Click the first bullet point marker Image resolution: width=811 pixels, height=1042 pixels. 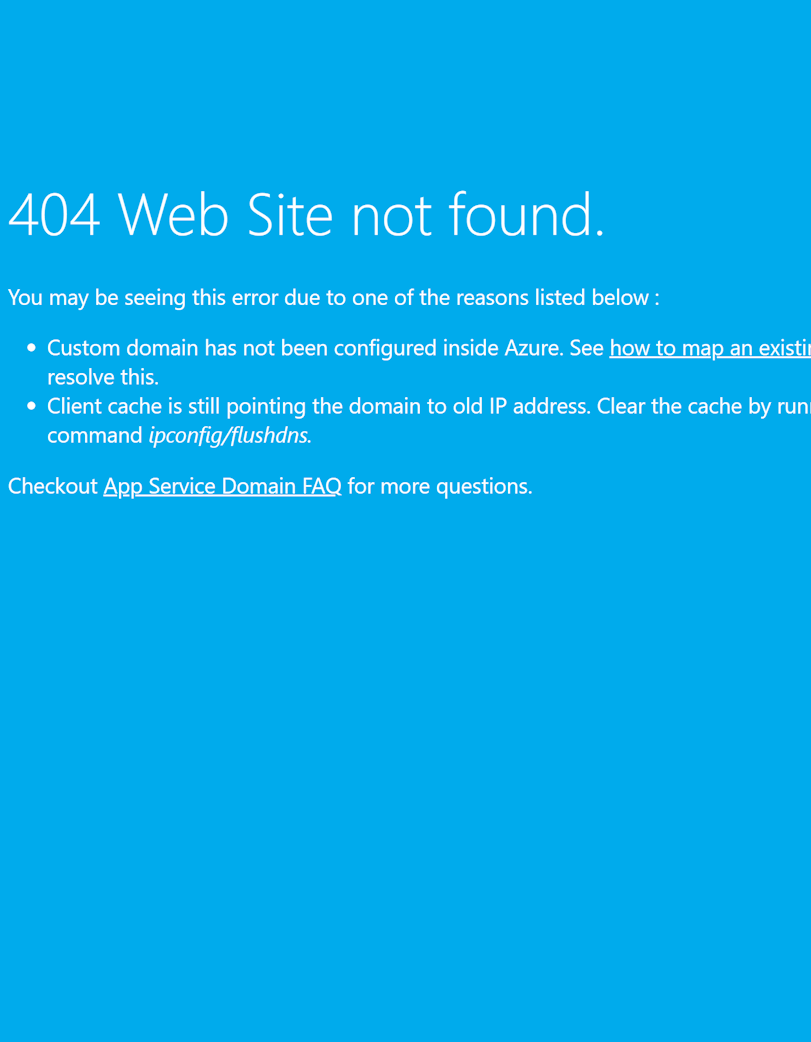(31, 348)
